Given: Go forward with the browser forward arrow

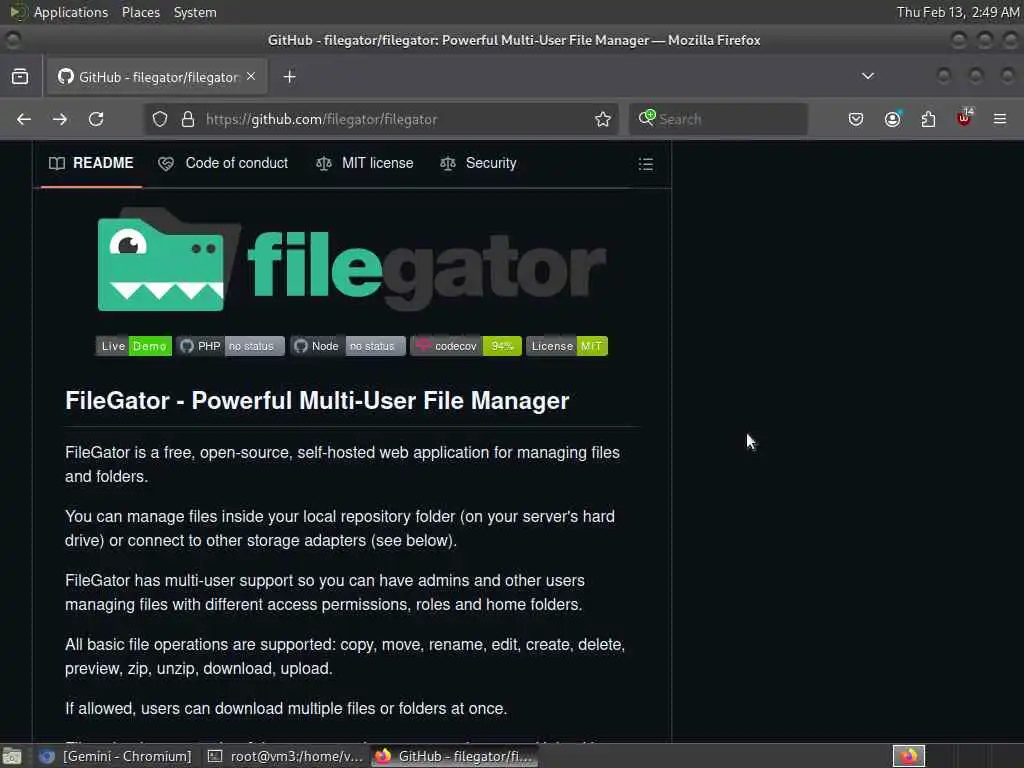Looking at the screenshot, I should coord(60,119).
